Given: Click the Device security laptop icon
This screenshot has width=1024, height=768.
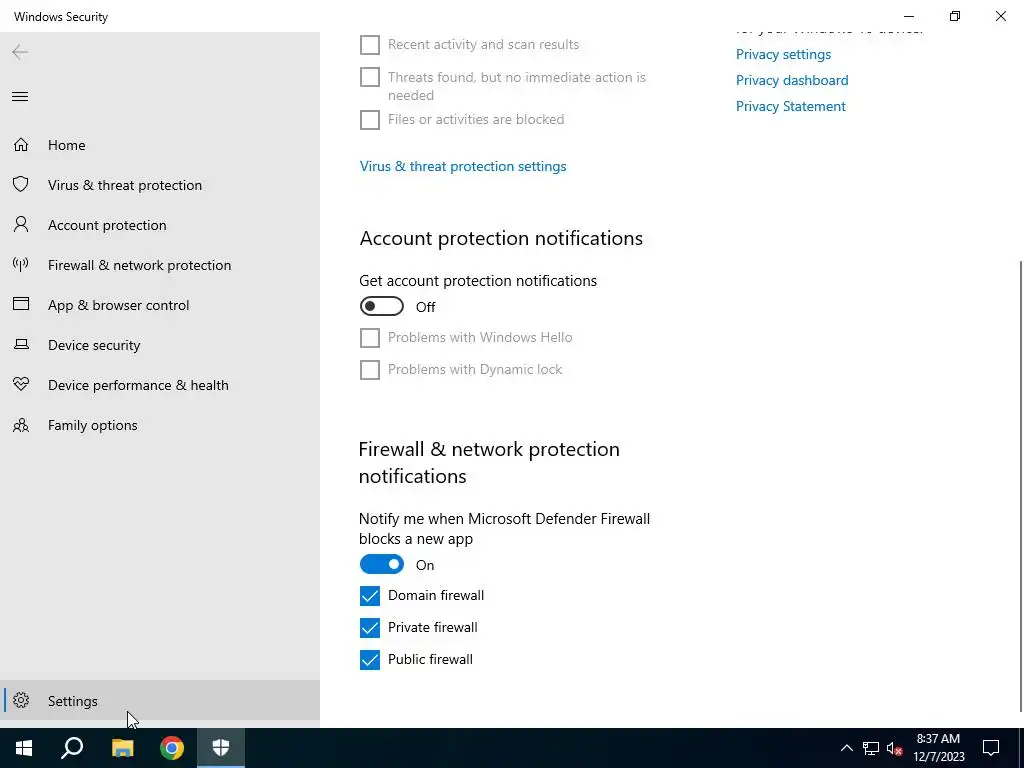Looking at the screenshot, I should 21,344.
